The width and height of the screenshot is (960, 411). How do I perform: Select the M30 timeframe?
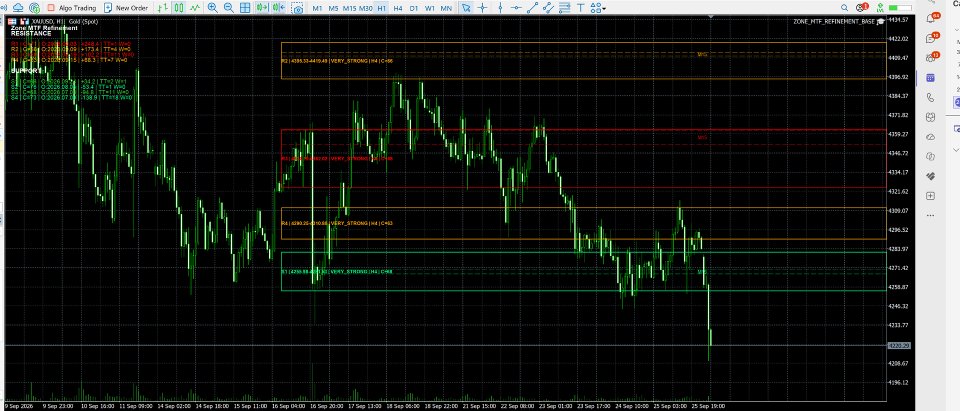[x=366, y=8]
